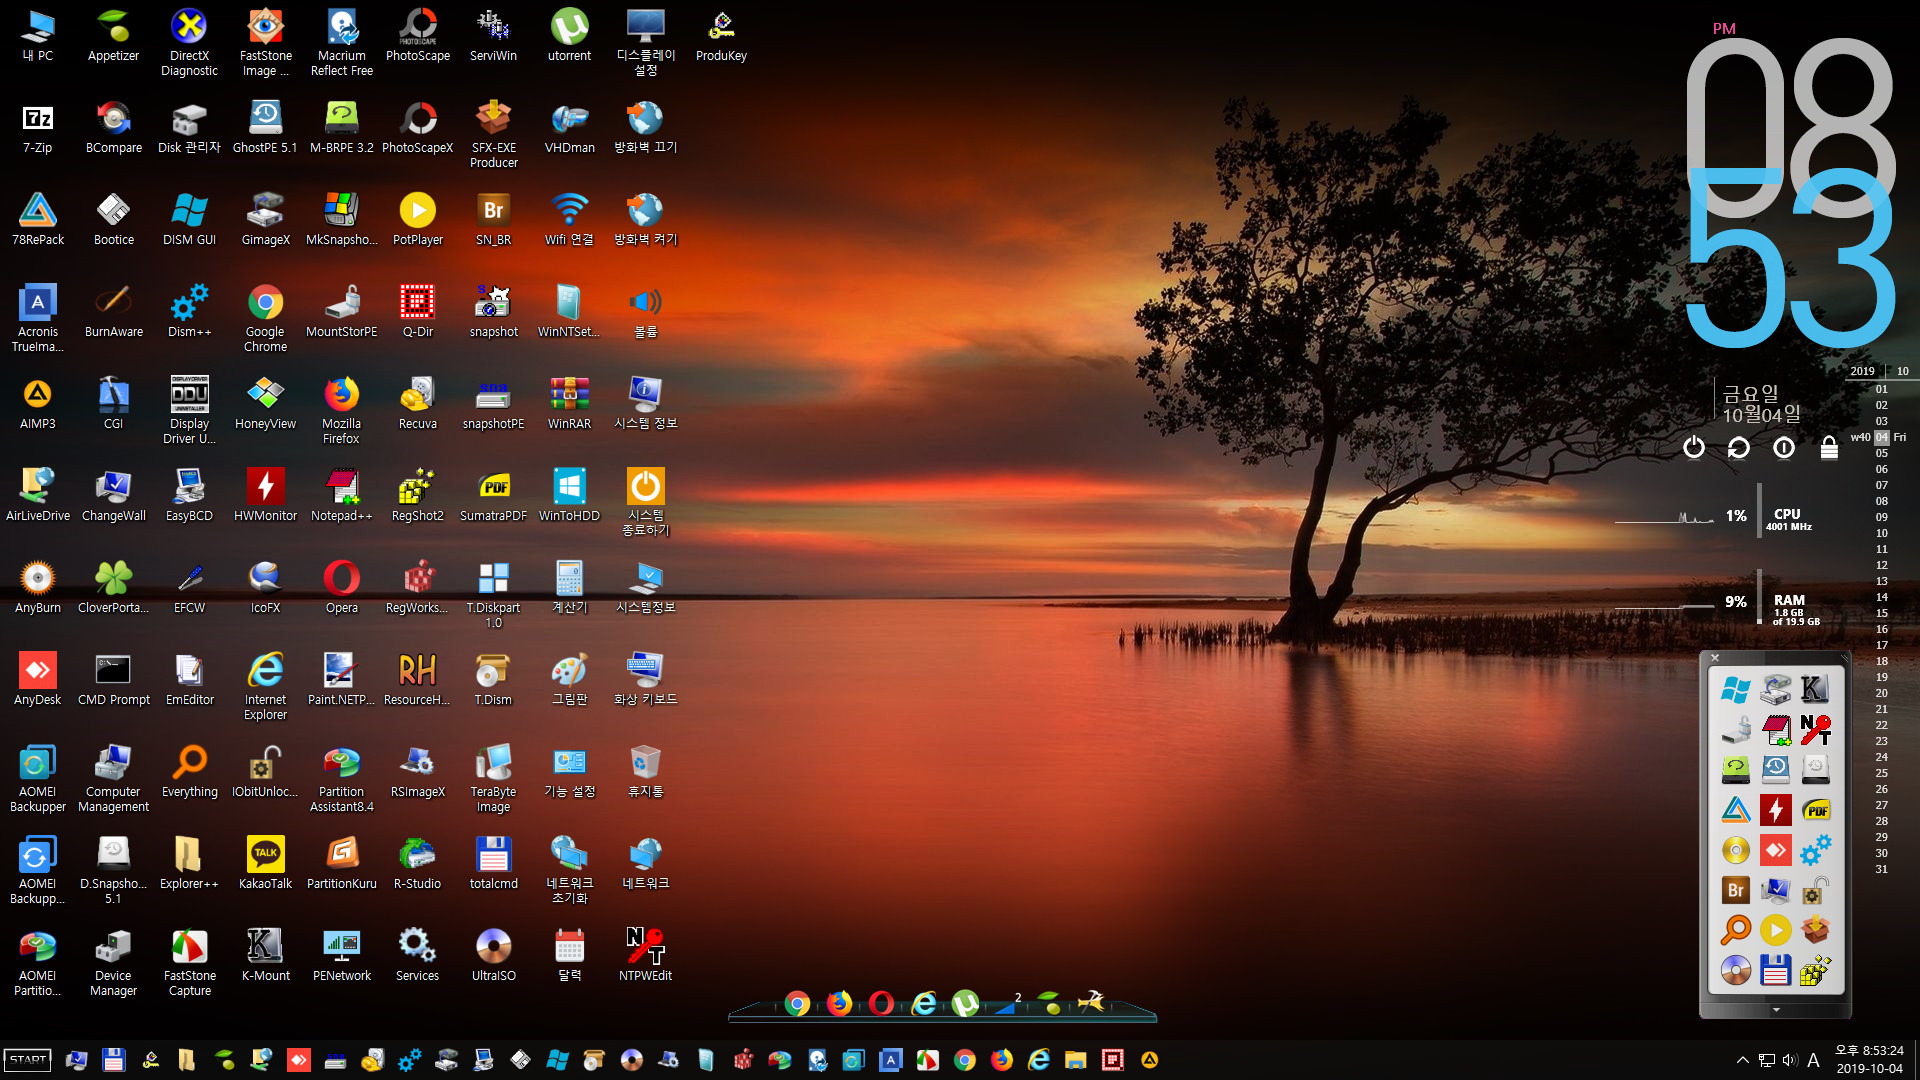The width and height of the screenshot is (1920, 1080).
Task: Click the Firefox icon on the taskbar
Action: [1002, 1060]
